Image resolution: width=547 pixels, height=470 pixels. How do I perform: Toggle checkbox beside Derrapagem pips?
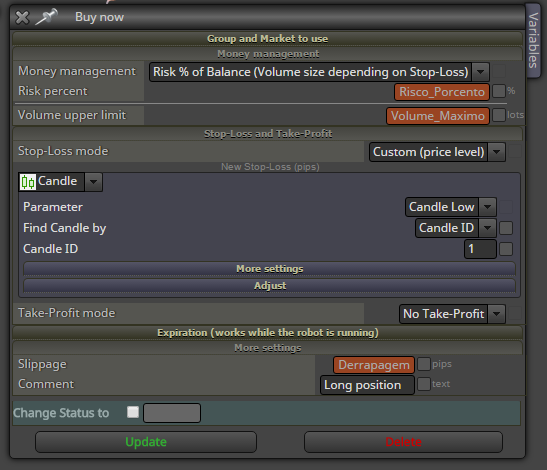424,364
